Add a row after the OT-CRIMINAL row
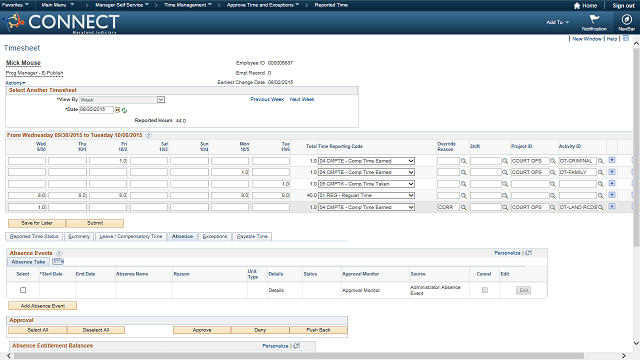This screenshot has height=360, width=640. pos(612,160)
